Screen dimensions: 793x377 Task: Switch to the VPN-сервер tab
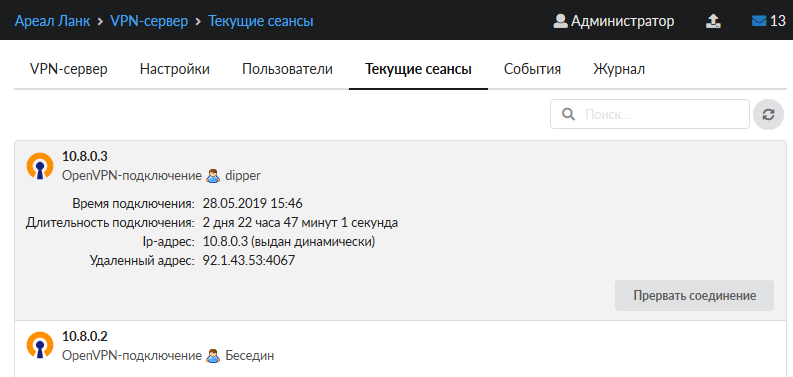tap(69, 69)
